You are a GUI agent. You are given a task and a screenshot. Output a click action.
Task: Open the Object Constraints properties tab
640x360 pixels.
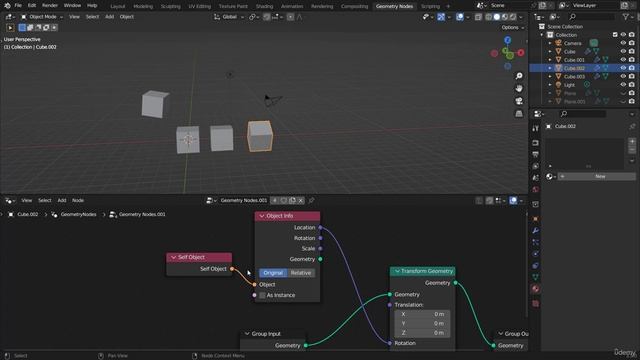tap(536, 265)
